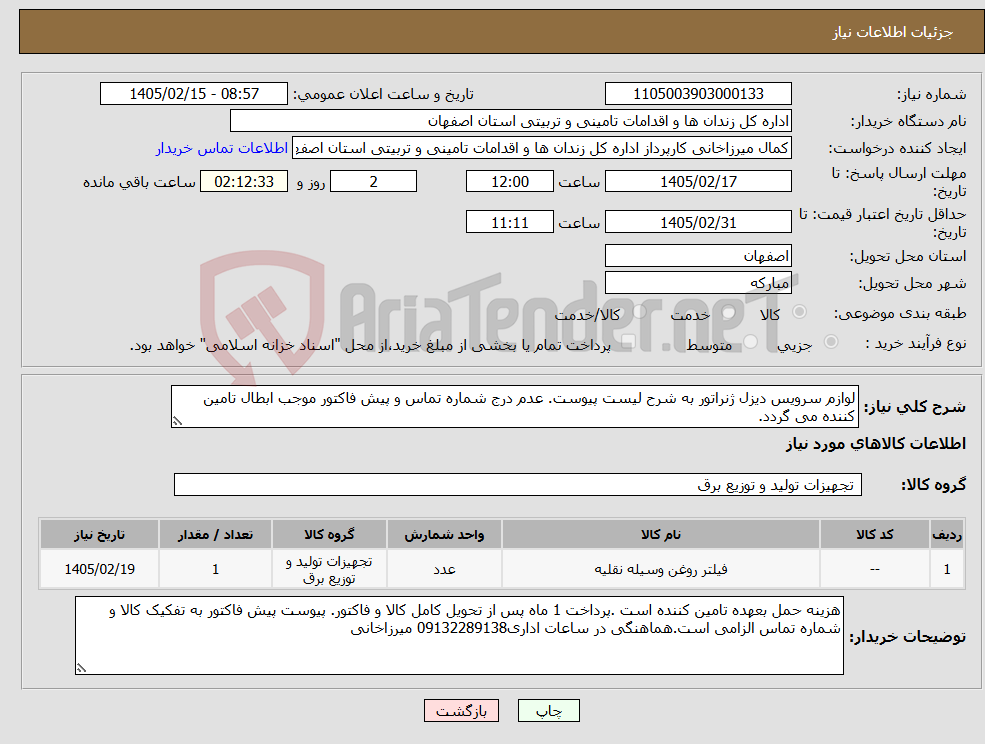Click the ایجاد کننده درخواست label
The height and width of the screenshot is (744, 985).
pos(897,149)
